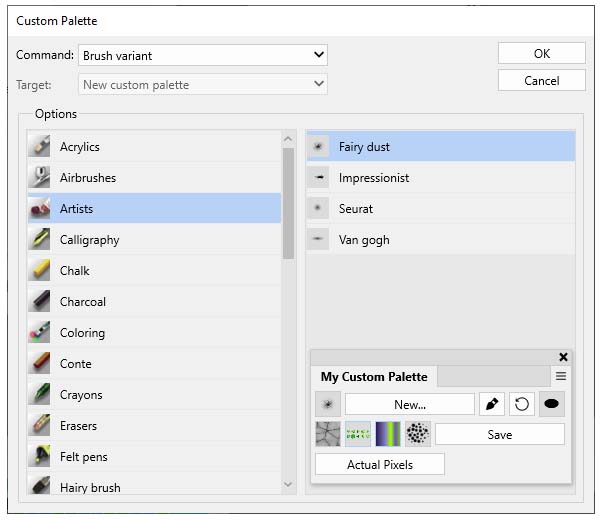Choose the Calligraphy brush category
The image size is (602, 520).
(89, 240)
